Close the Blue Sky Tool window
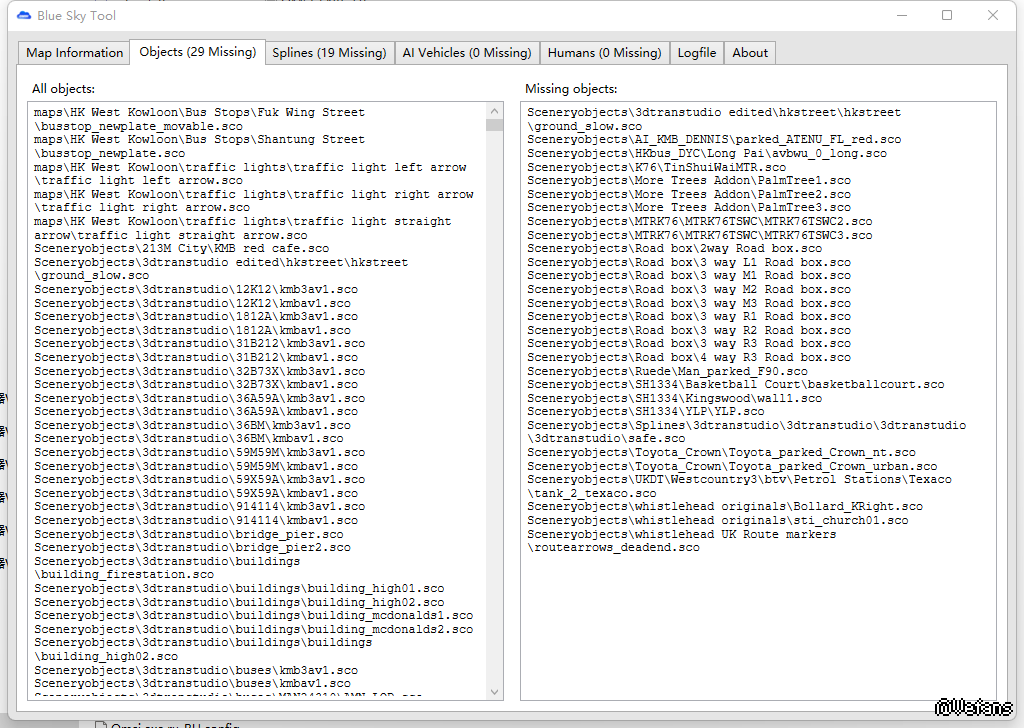 click(x=993, y=15)
